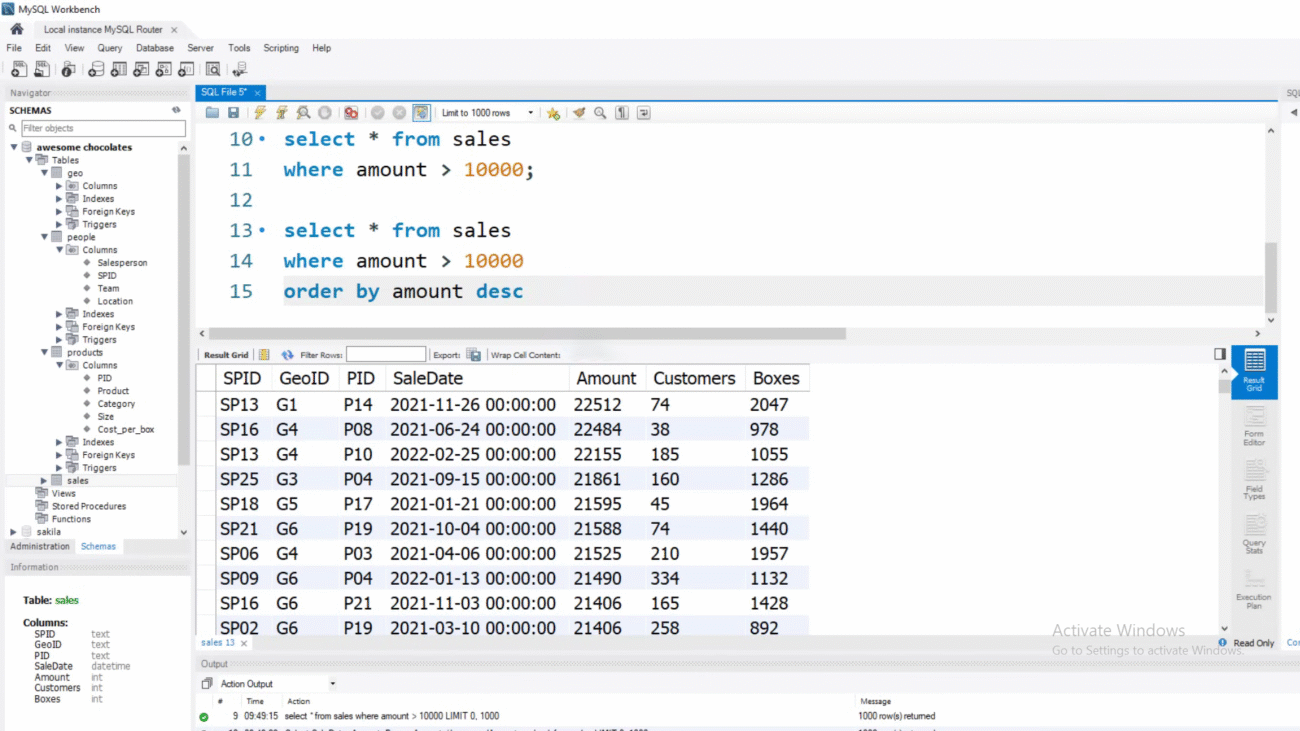
Task: Click the home screen icon
Action: coord(16,29)
